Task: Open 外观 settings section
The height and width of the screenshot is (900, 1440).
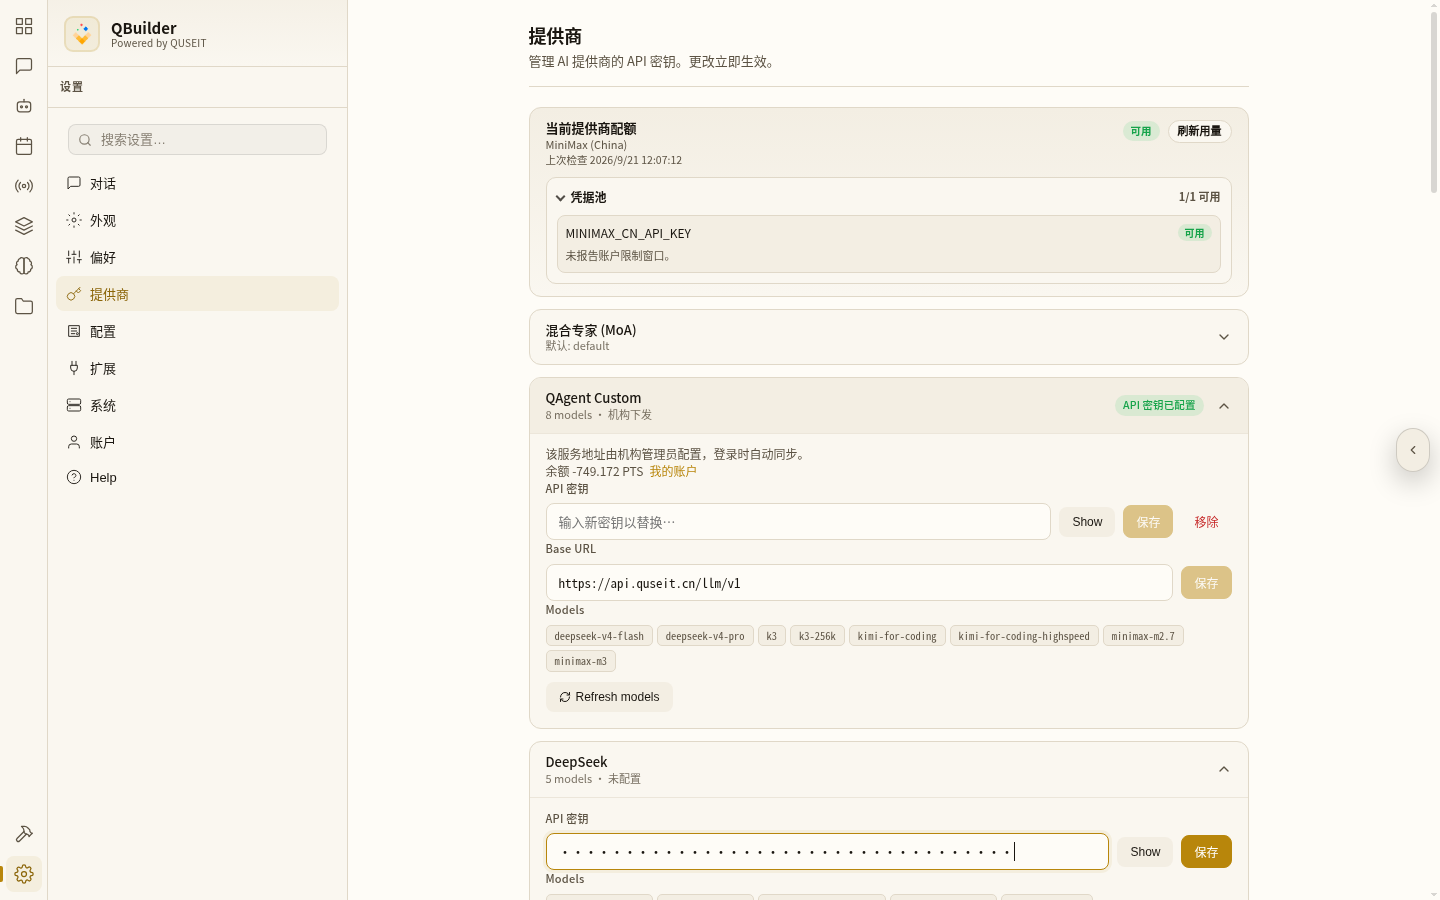Action: pyautogui.click(x=197, y=220)
